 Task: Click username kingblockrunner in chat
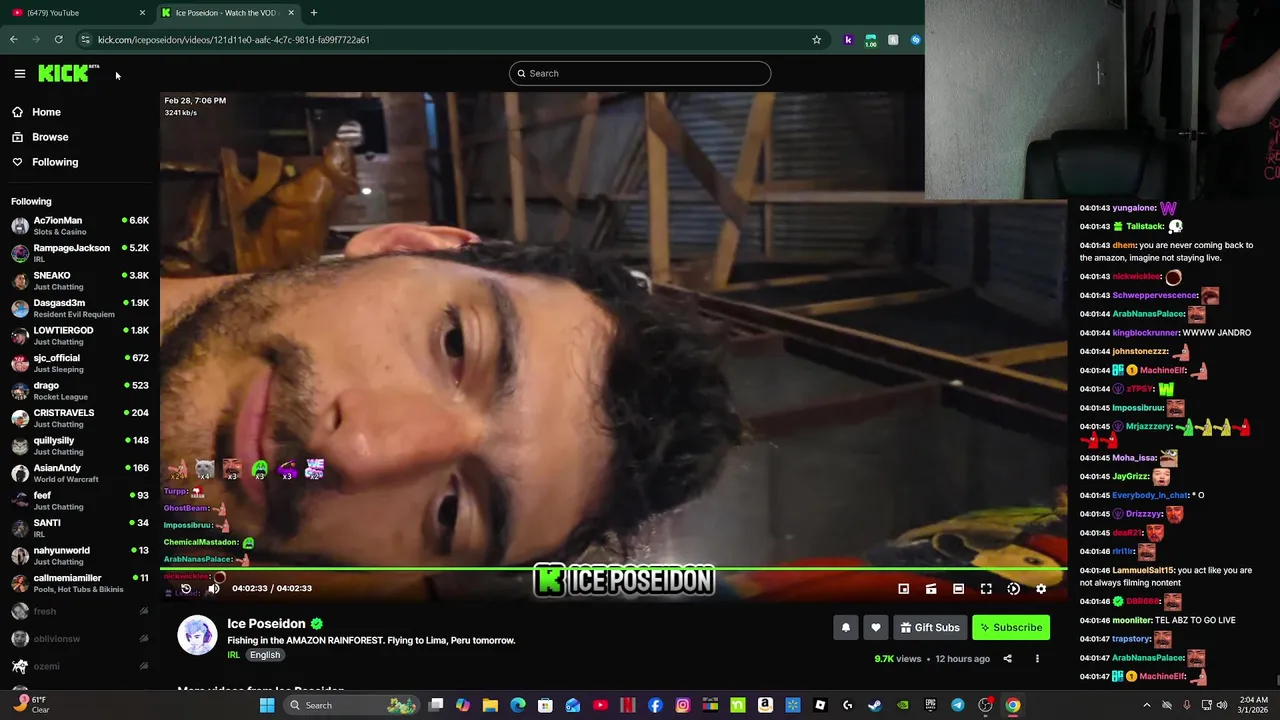coord(1145,333)
